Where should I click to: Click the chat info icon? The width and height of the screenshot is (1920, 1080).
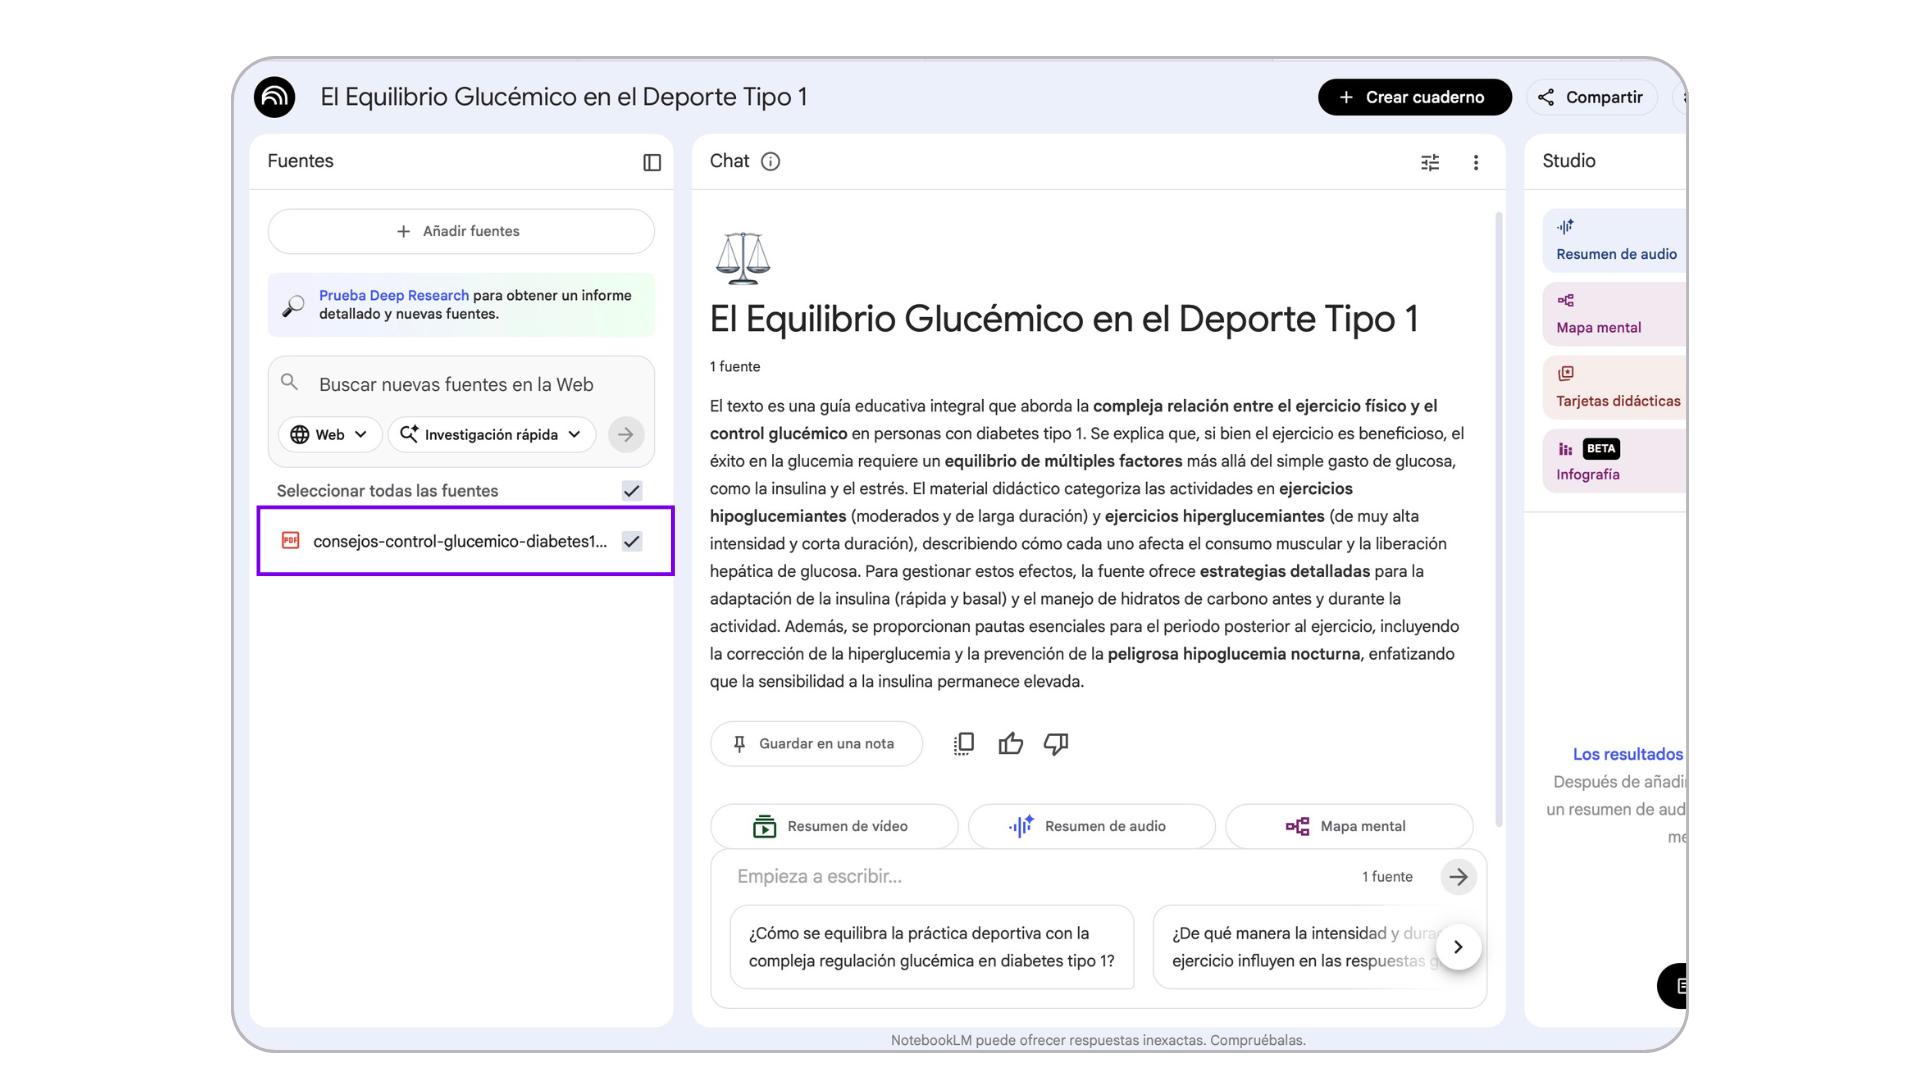coord(770,161)
